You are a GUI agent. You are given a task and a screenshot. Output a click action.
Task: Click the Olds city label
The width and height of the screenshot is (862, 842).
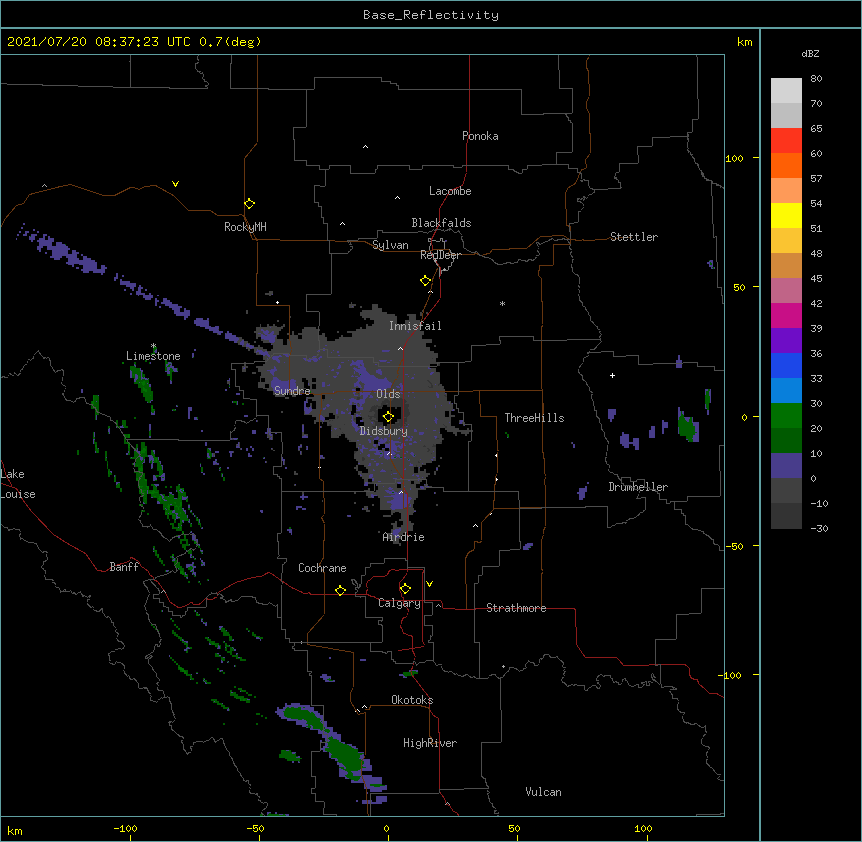coord(388,394)
